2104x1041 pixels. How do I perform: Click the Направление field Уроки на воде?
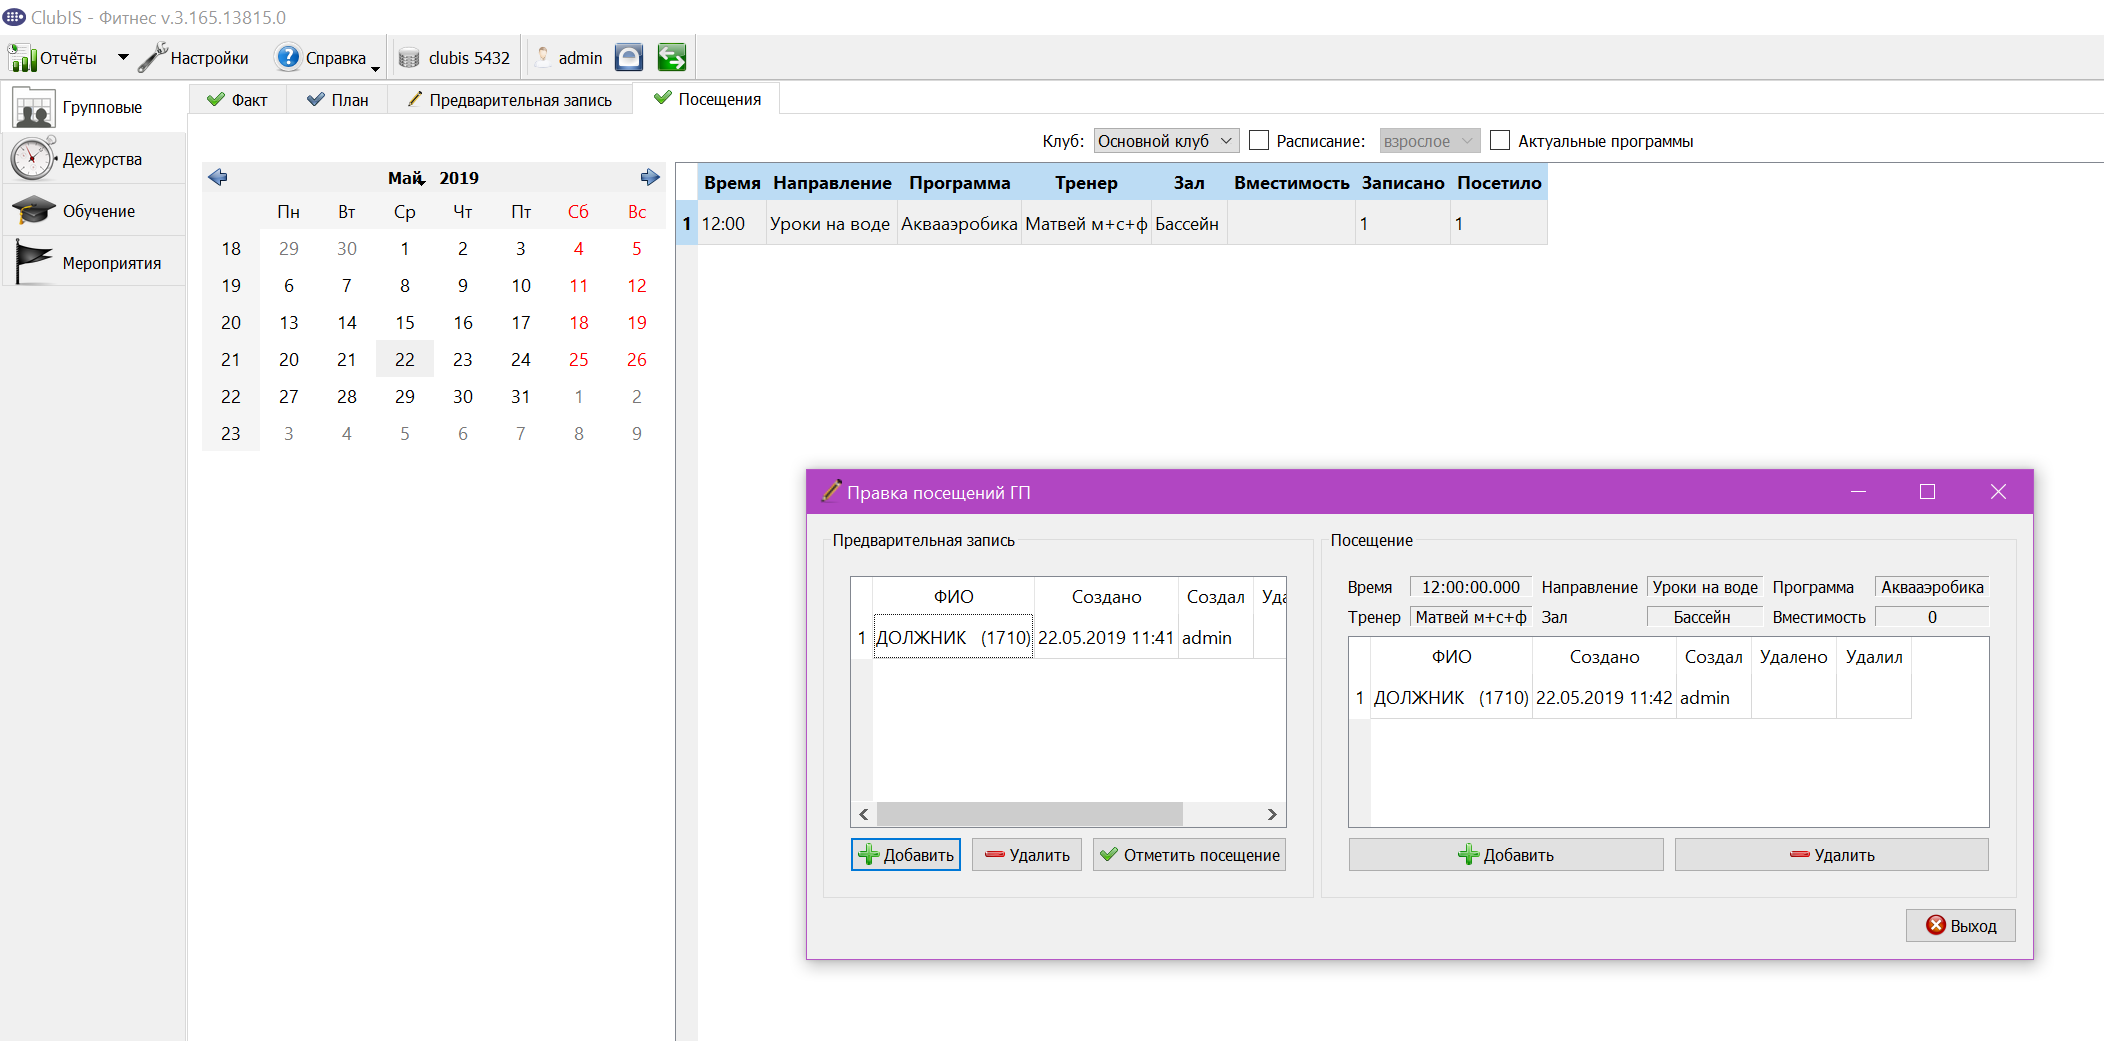1704,587
